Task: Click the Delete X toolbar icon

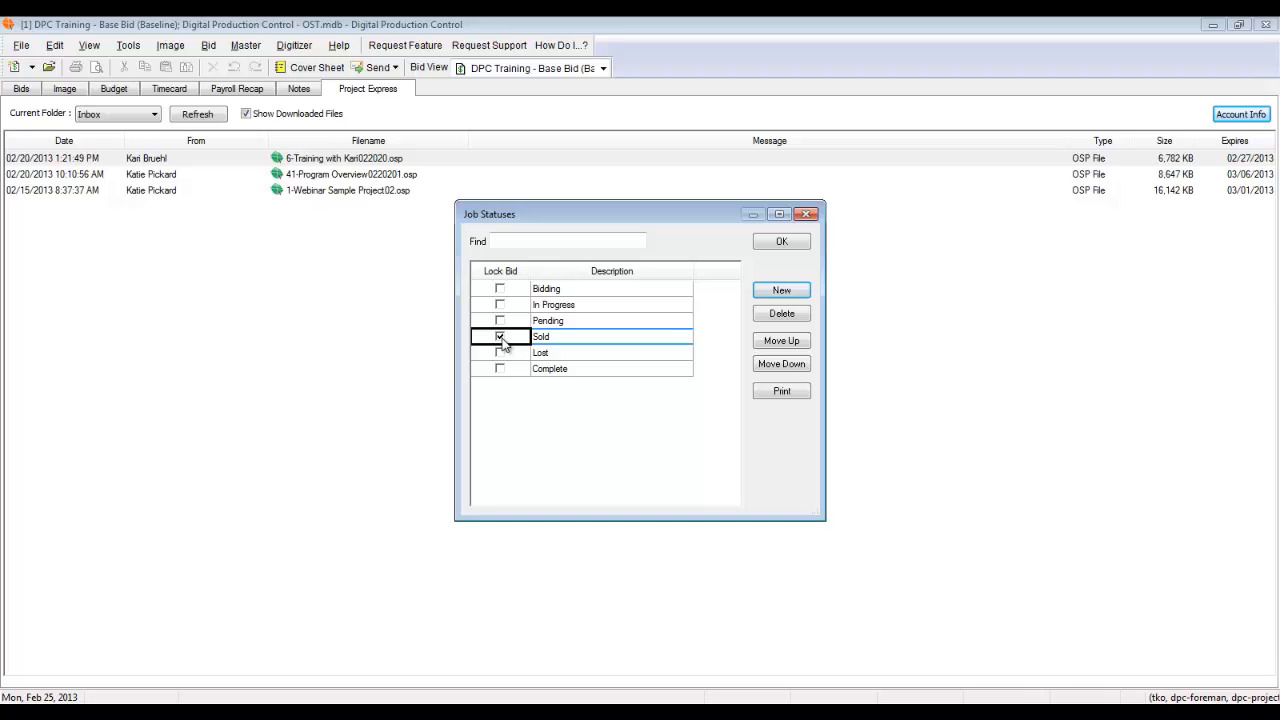Action: [x=213, y=67]
